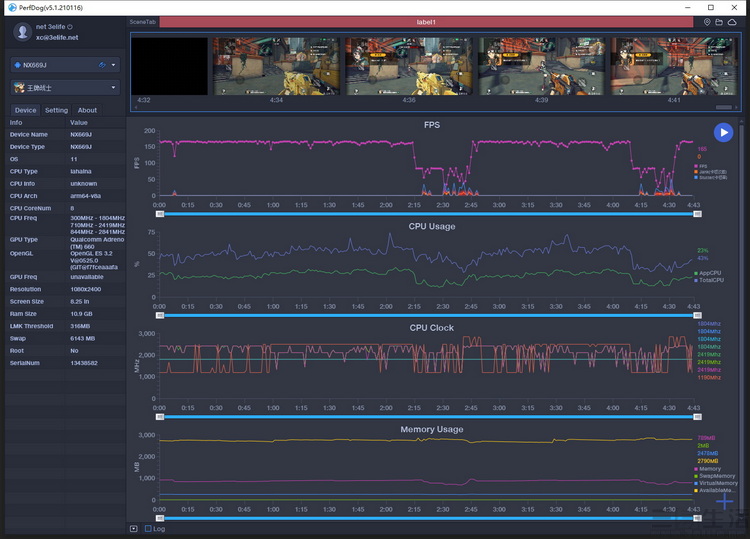The height and width of the screenshot is (539, 750).
Task: Click the 王牌战士 game app icon
Action: (19, 88)
